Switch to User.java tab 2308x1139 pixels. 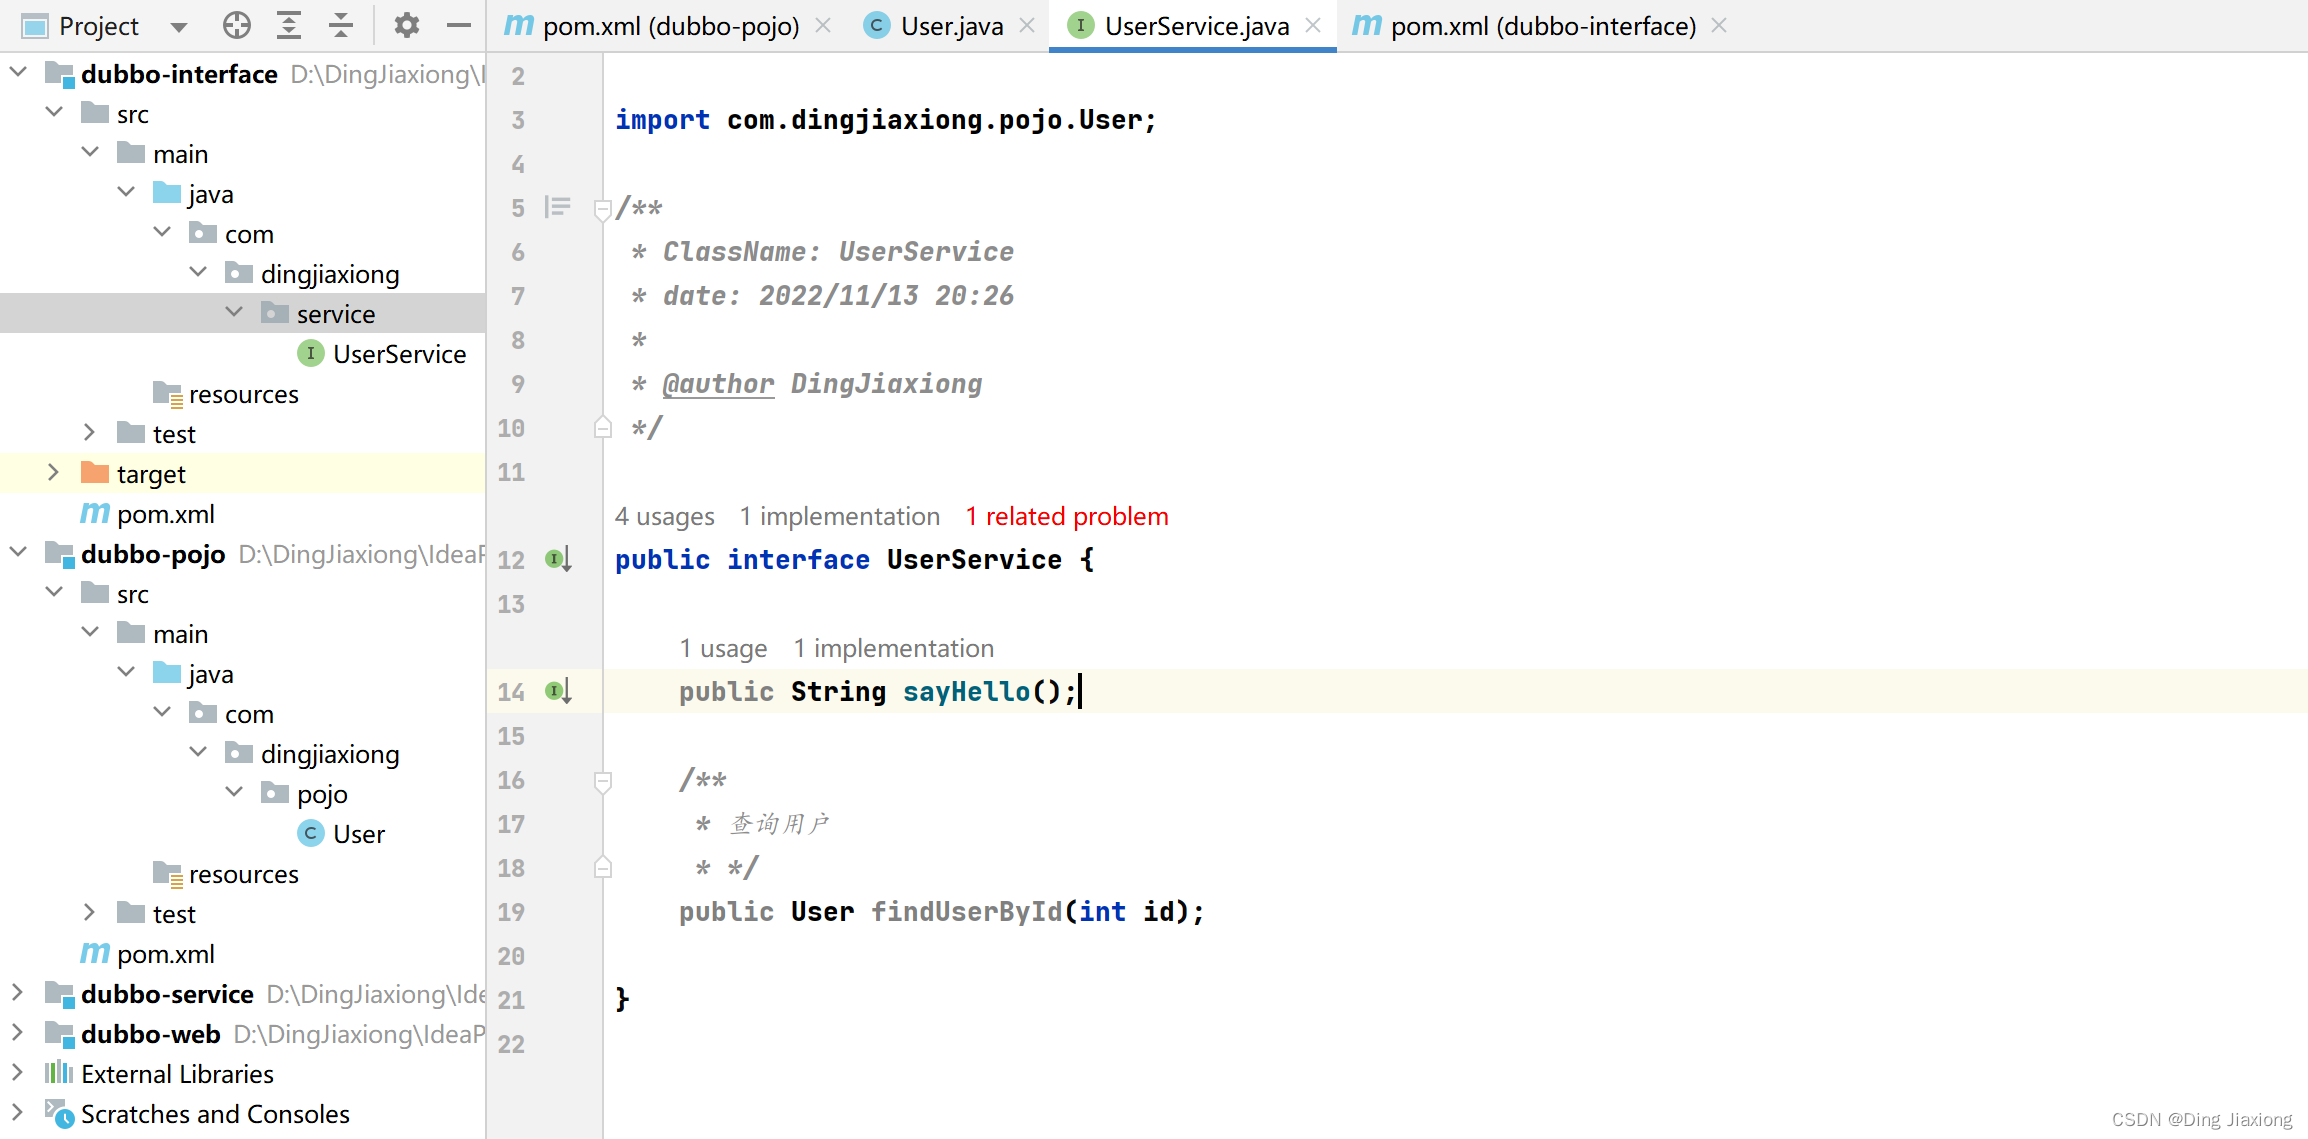click(x=951, y=26)
